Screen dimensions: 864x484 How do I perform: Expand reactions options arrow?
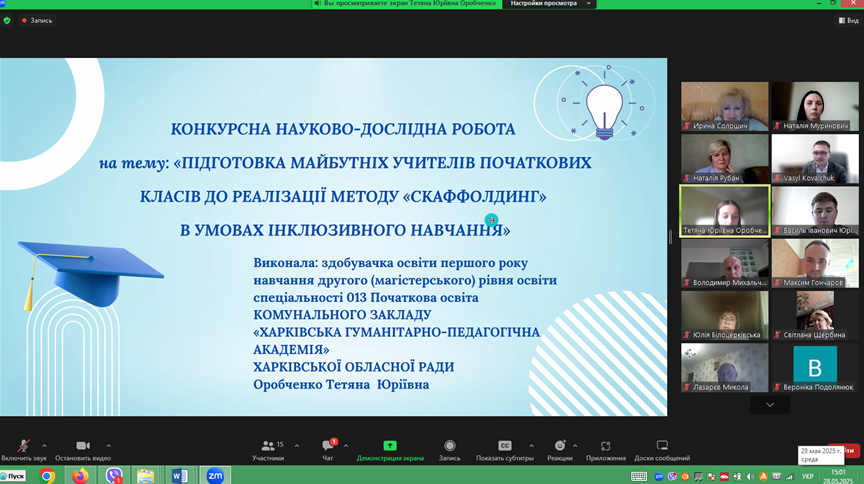click(x=575, y=445)
